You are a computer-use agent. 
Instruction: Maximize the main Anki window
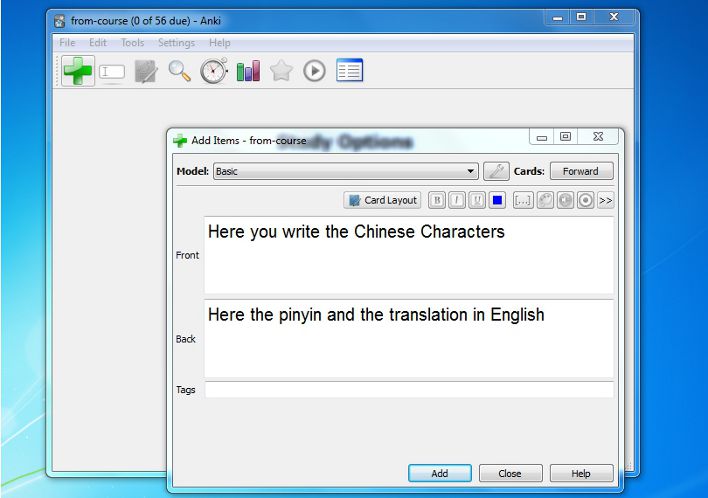coord(582,17)
